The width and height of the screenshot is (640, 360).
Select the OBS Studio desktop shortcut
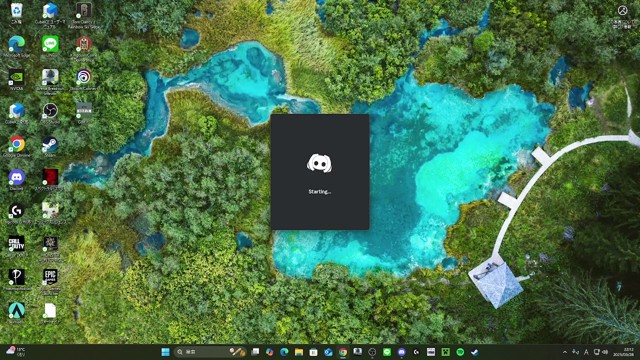pyautogui.click(x=50, y=113)
